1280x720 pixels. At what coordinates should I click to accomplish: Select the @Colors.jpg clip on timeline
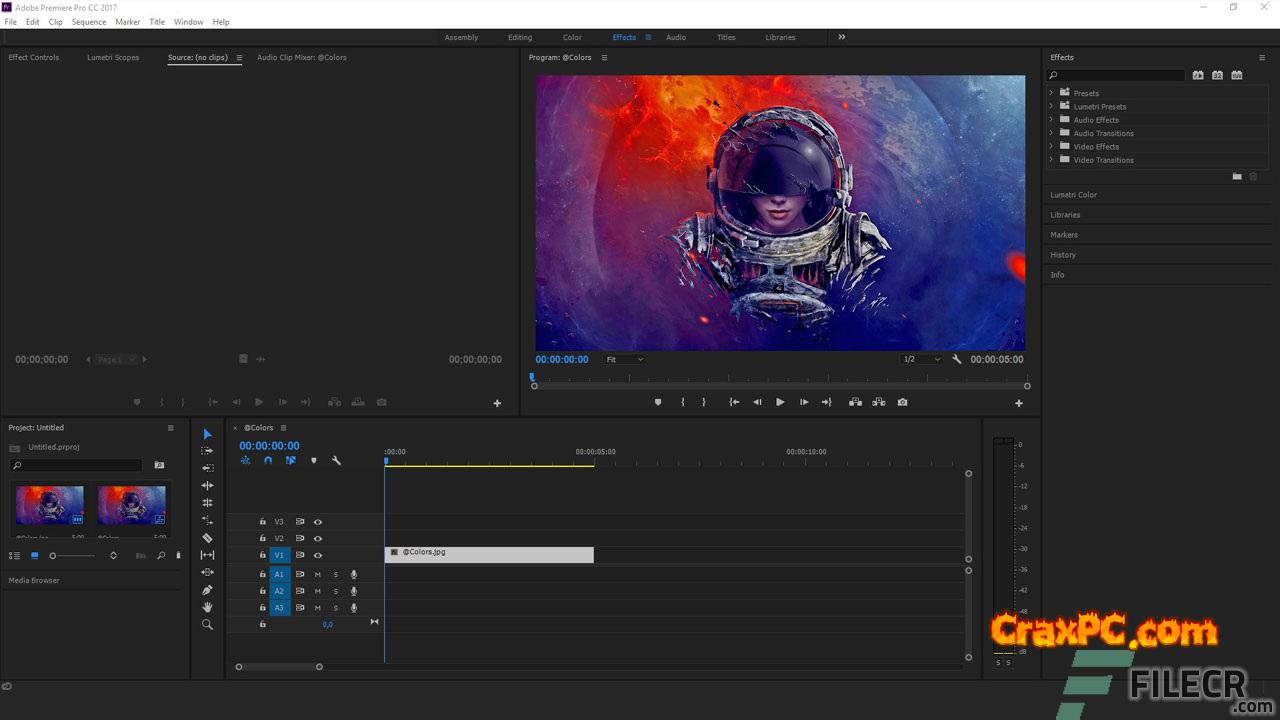click(489, 555)
